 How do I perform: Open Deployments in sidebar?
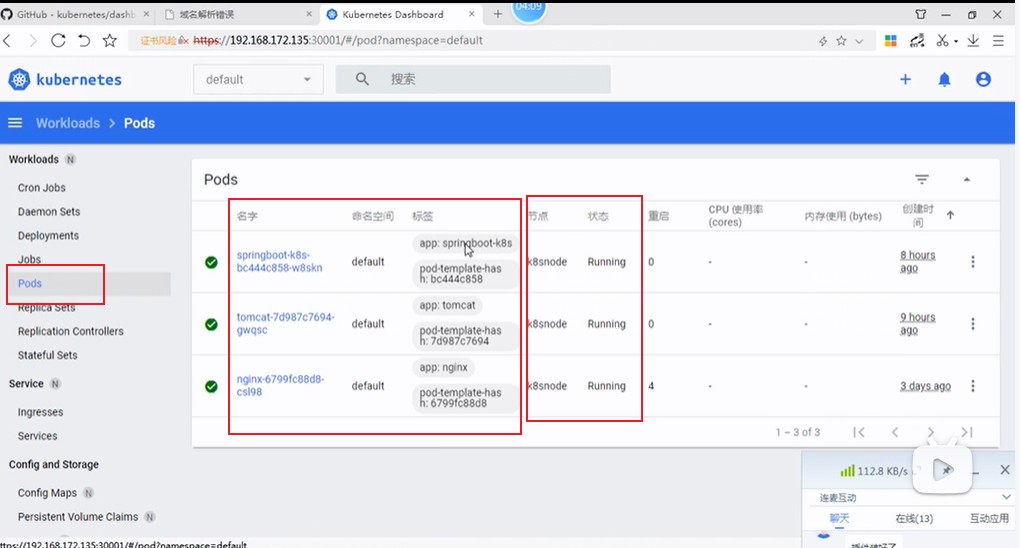pos(48,236)
